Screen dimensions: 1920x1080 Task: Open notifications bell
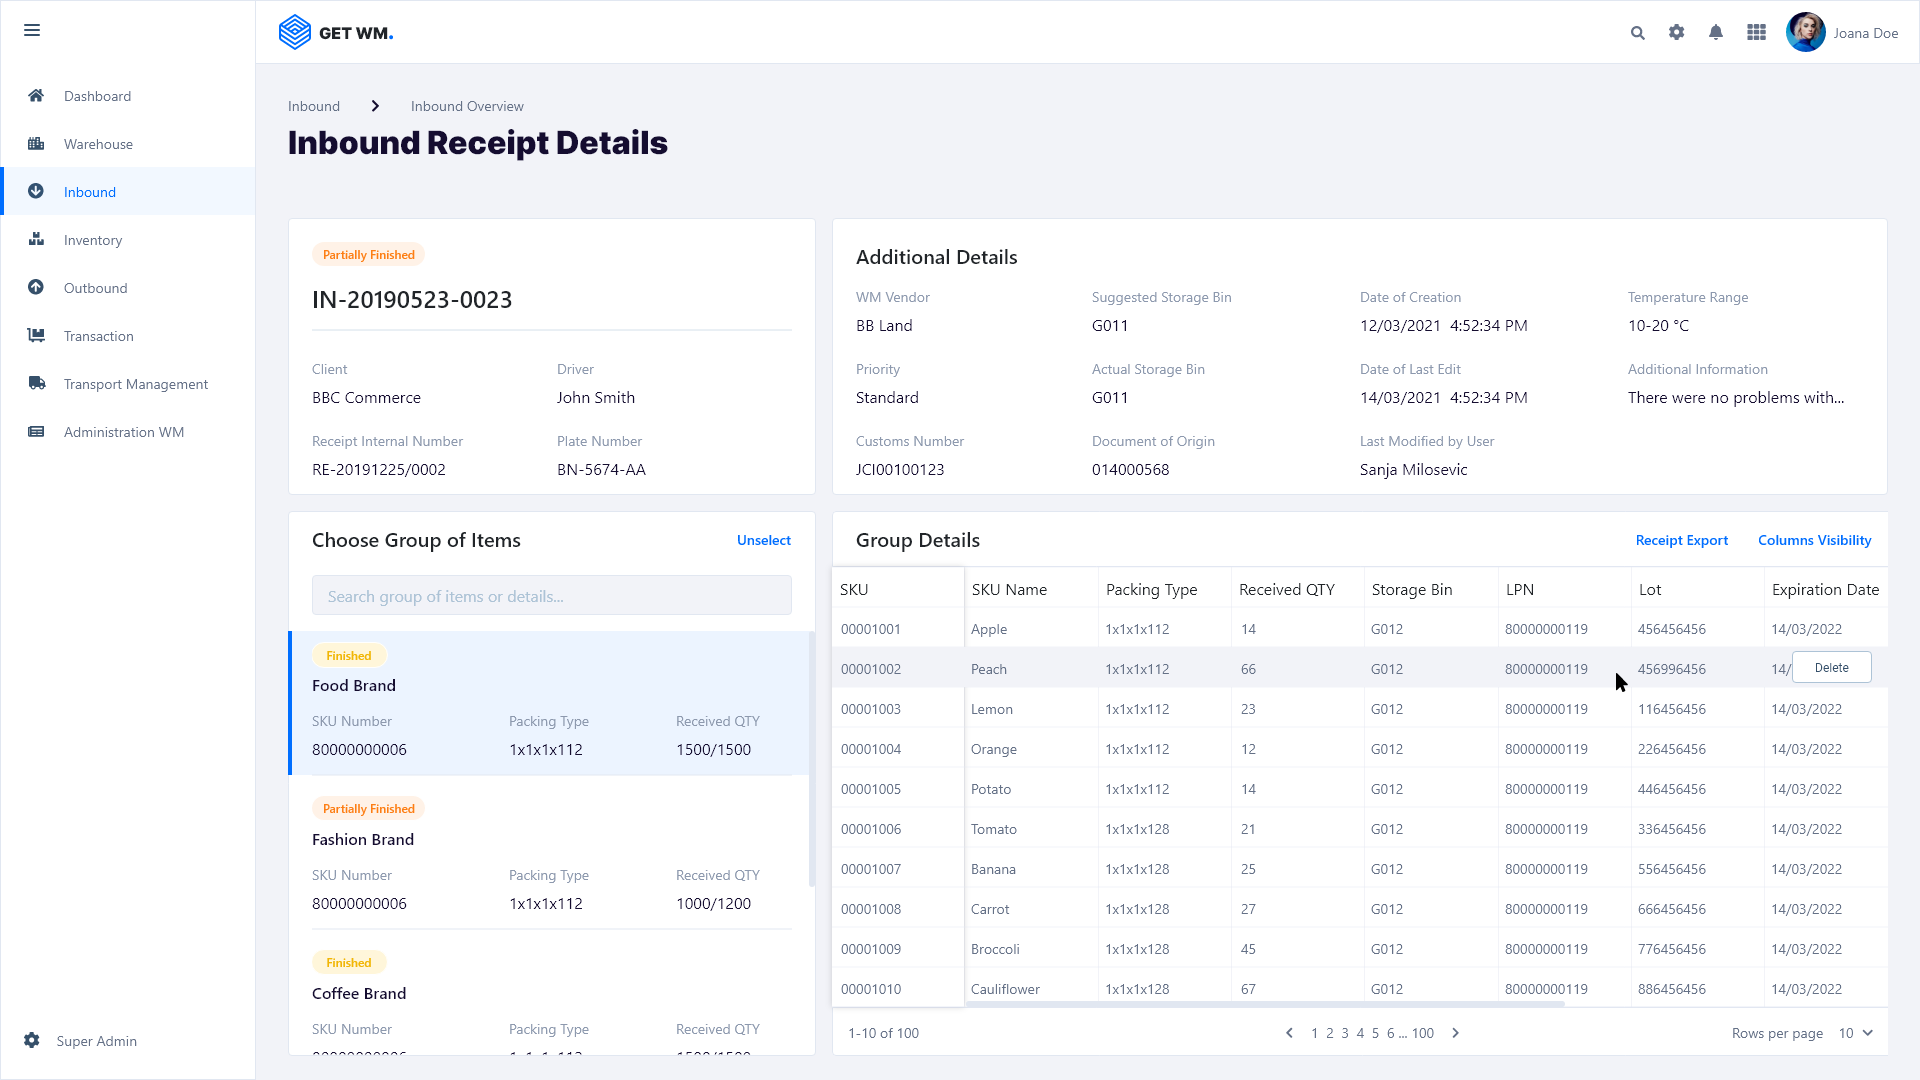(1716, 33)
